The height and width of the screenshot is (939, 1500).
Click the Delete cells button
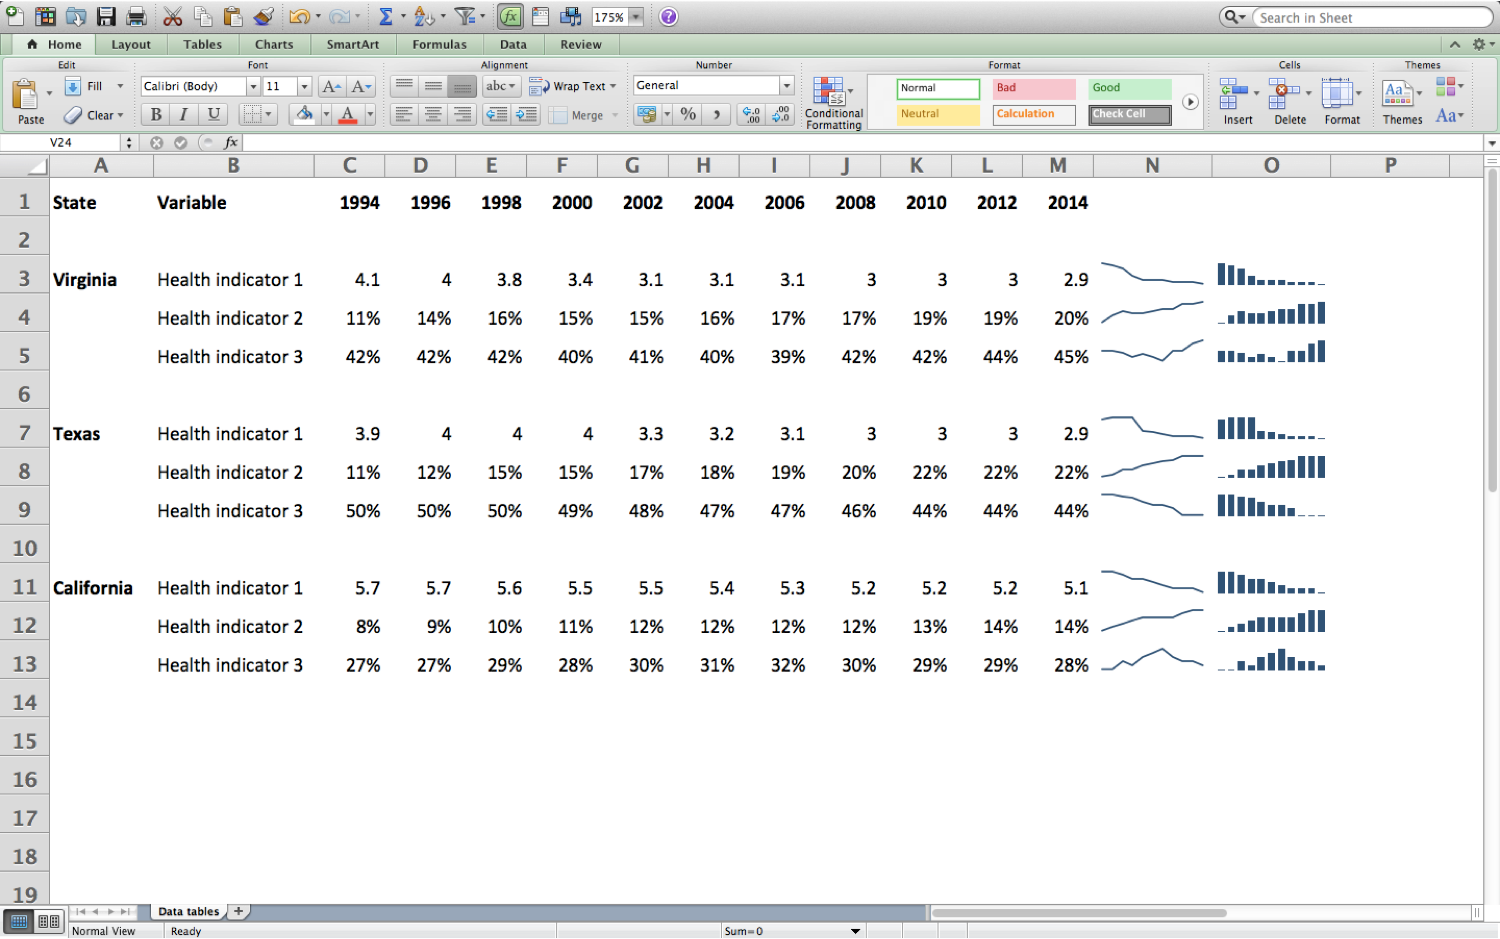click(1290, 103)
